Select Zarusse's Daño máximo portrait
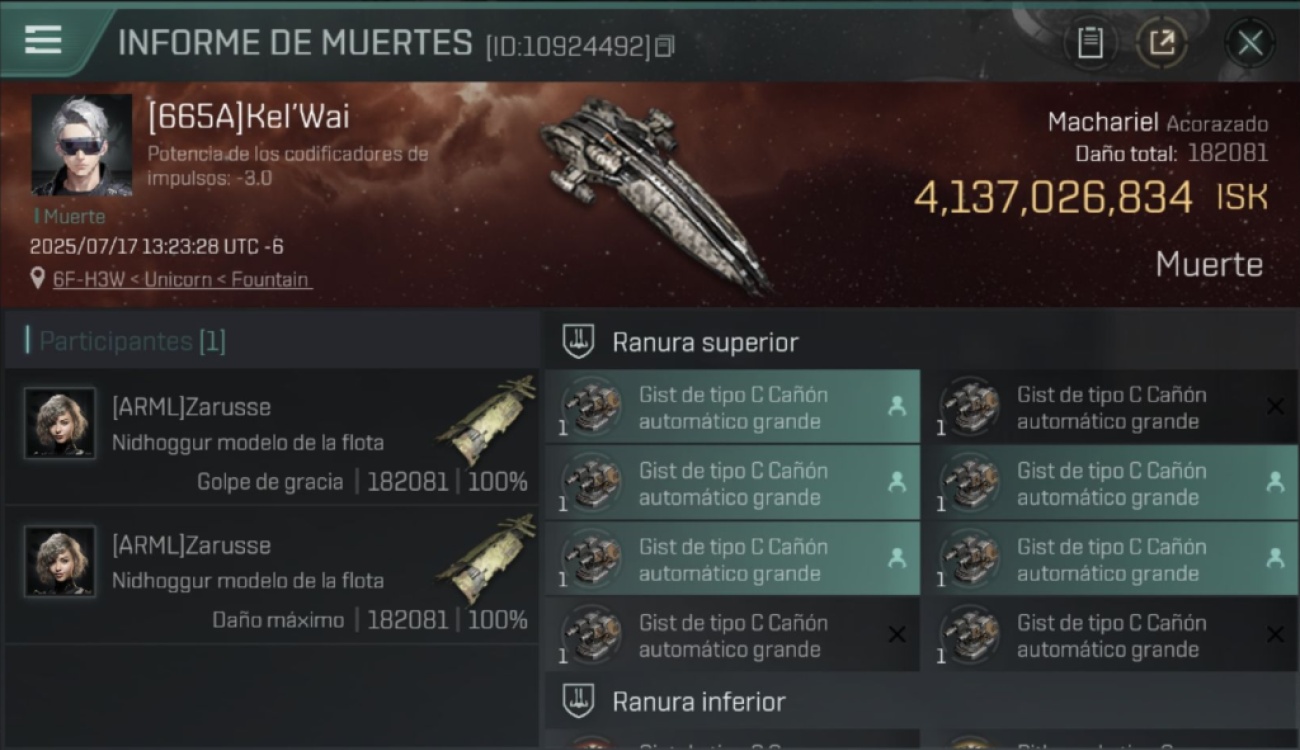This screenshot has height=750, width=1300. tap(60, 561)
